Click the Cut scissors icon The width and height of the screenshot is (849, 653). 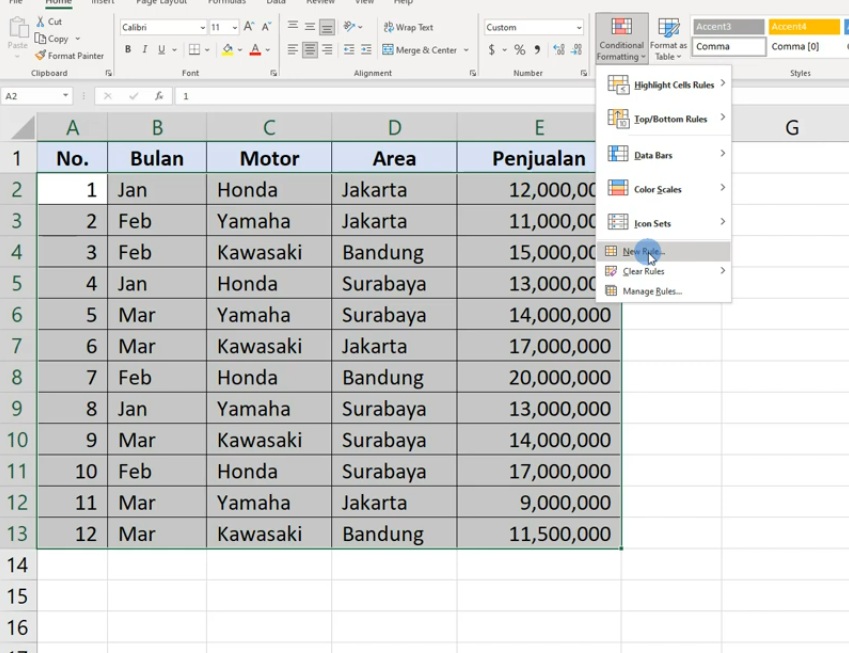click(x=40, y=22)
